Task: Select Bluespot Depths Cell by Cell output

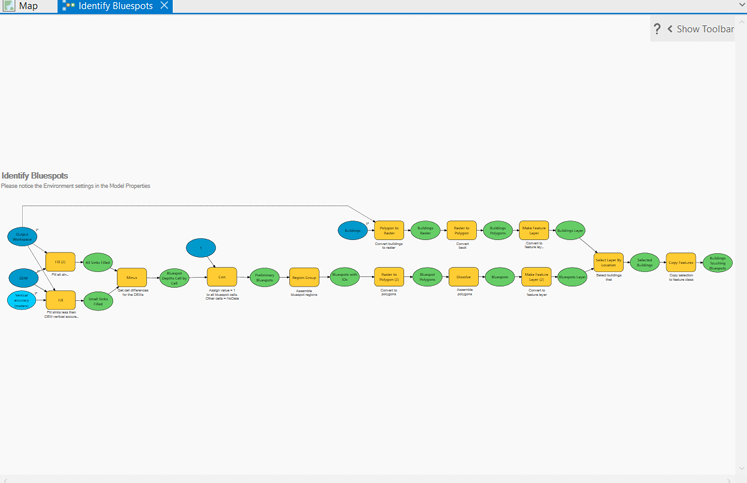Action: [x=174, y=278]
